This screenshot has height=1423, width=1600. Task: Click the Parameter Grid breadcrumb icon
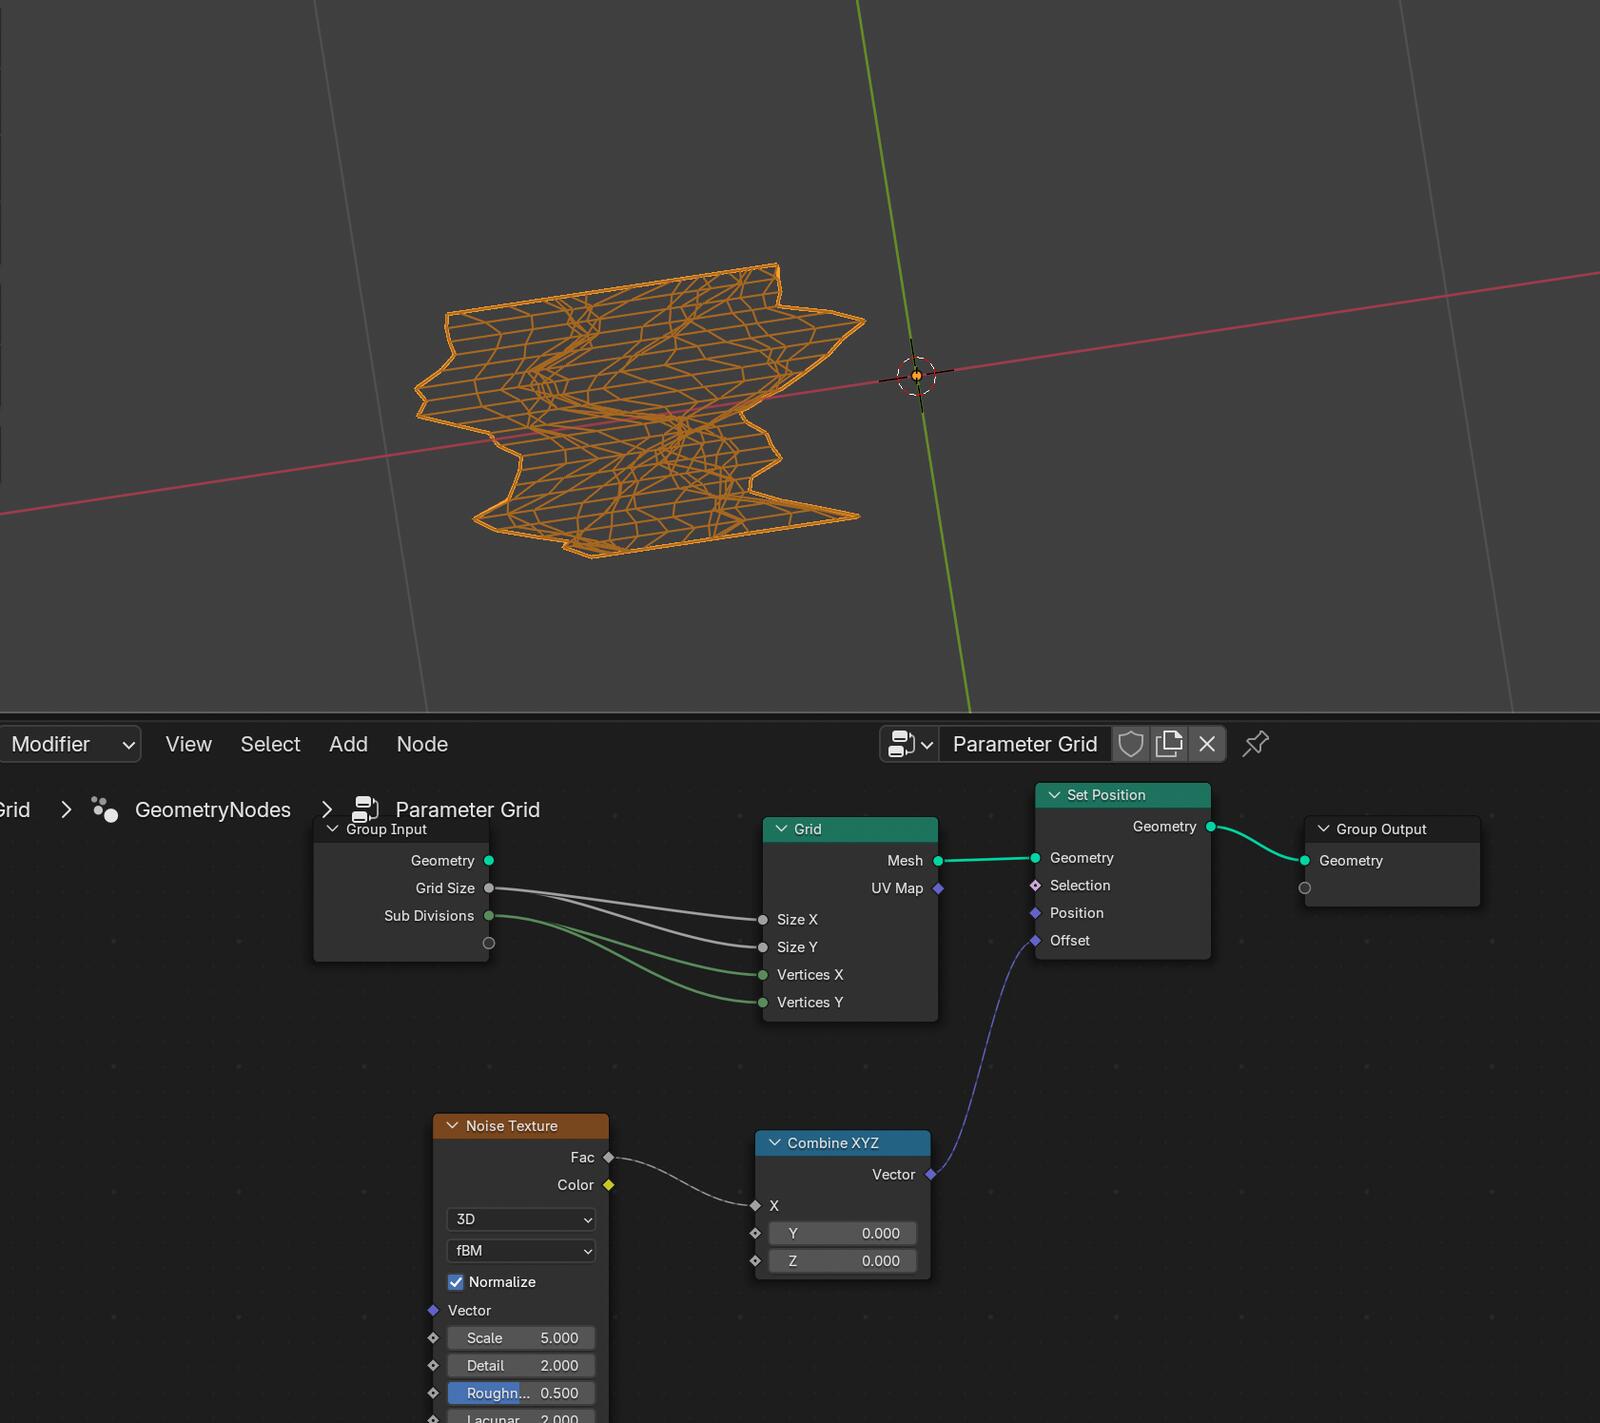tap(366, 809)
